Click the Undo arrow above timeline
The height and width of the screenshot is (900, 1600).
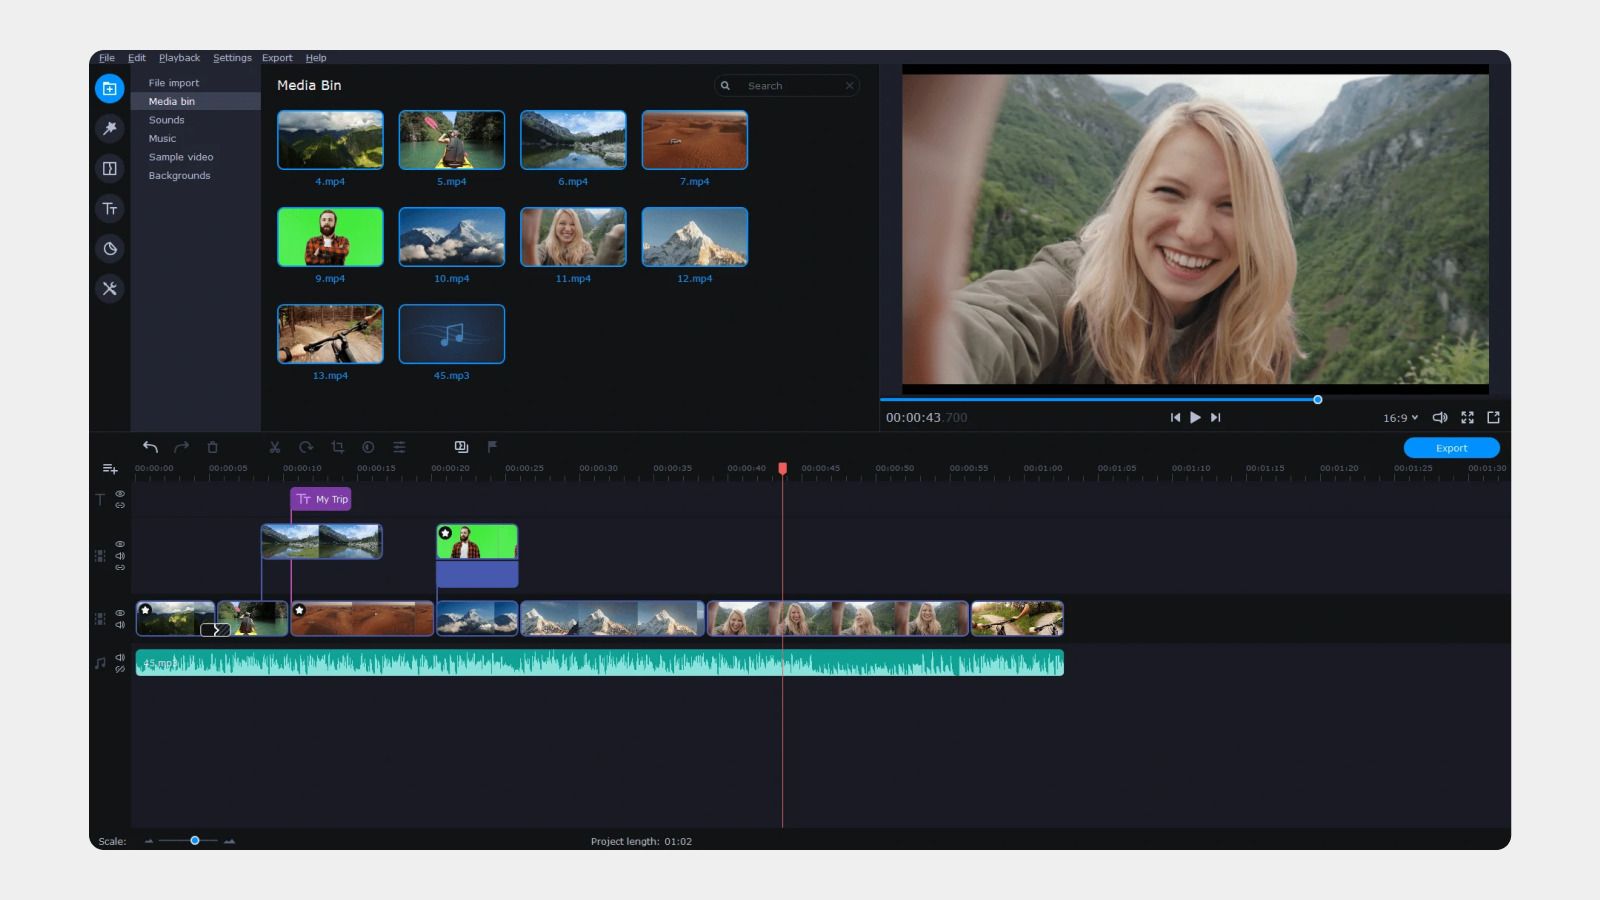coord(150,447)
